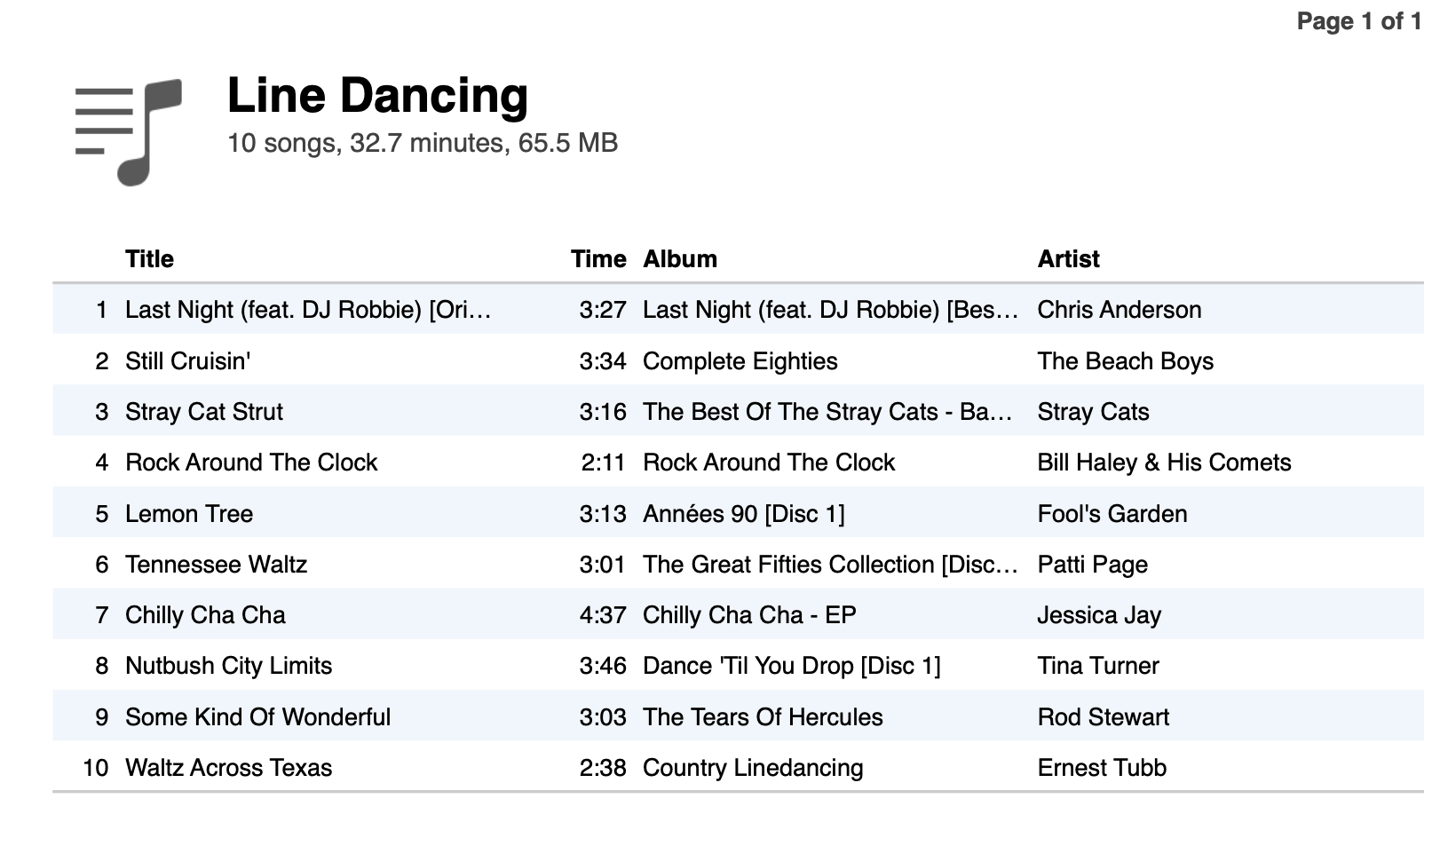Screen dimensions: 1440x854
Task: Select the song Lemon Tree
Action: (x=189, y=514)
